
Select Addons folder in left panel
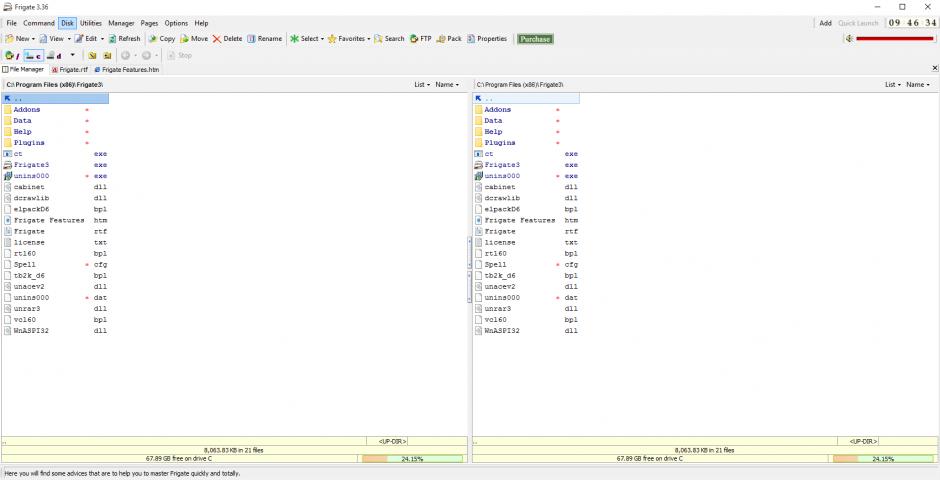click(55, 110)
